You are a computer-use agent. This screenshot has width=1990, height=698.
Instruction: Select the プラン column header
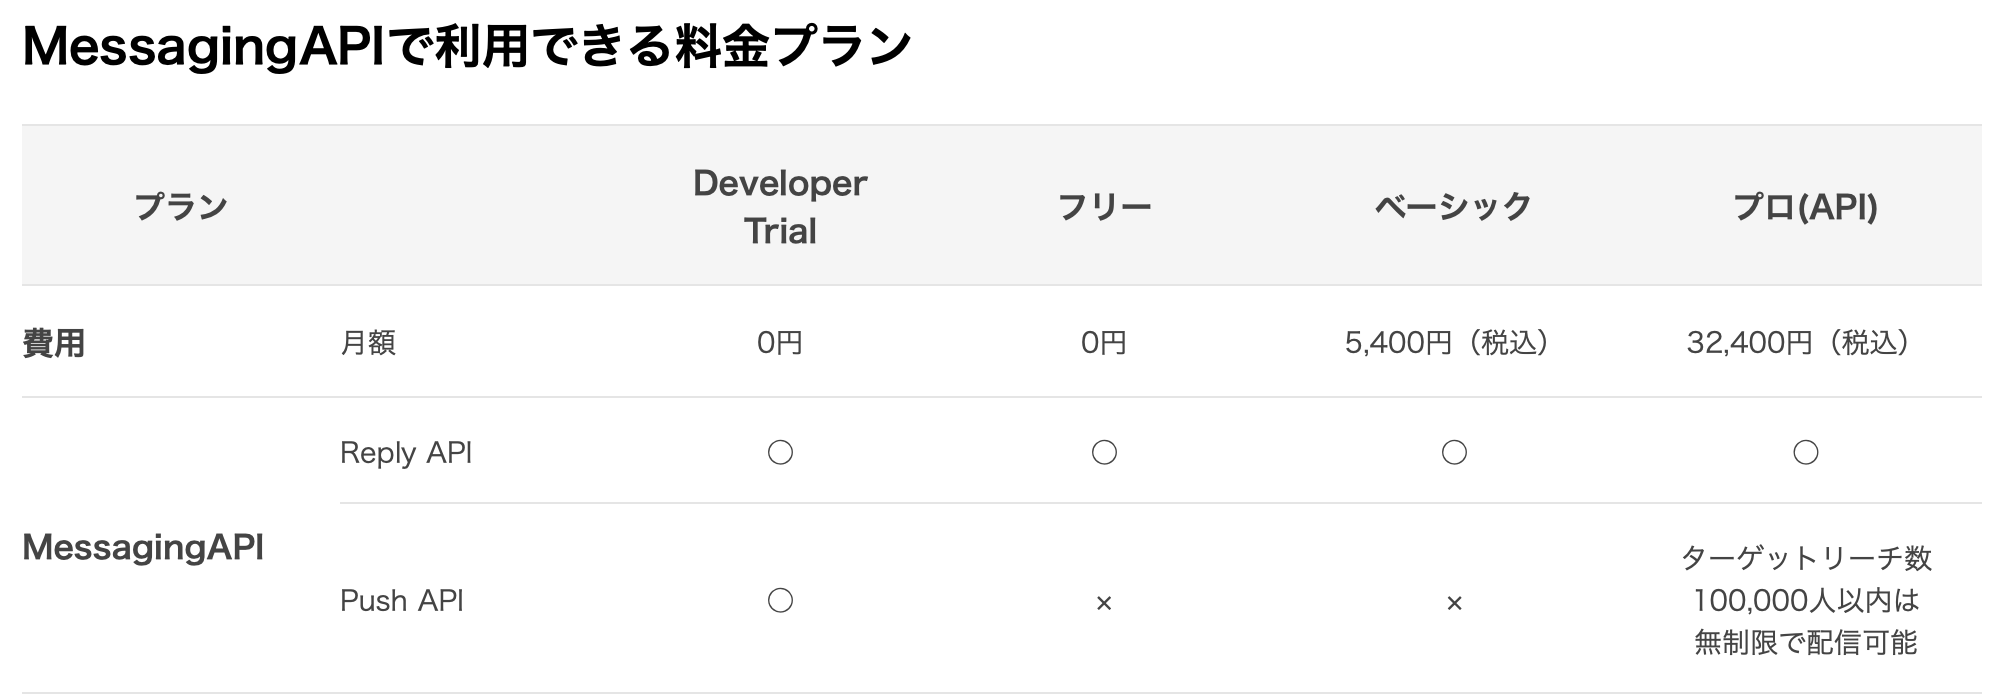(181, 206)
